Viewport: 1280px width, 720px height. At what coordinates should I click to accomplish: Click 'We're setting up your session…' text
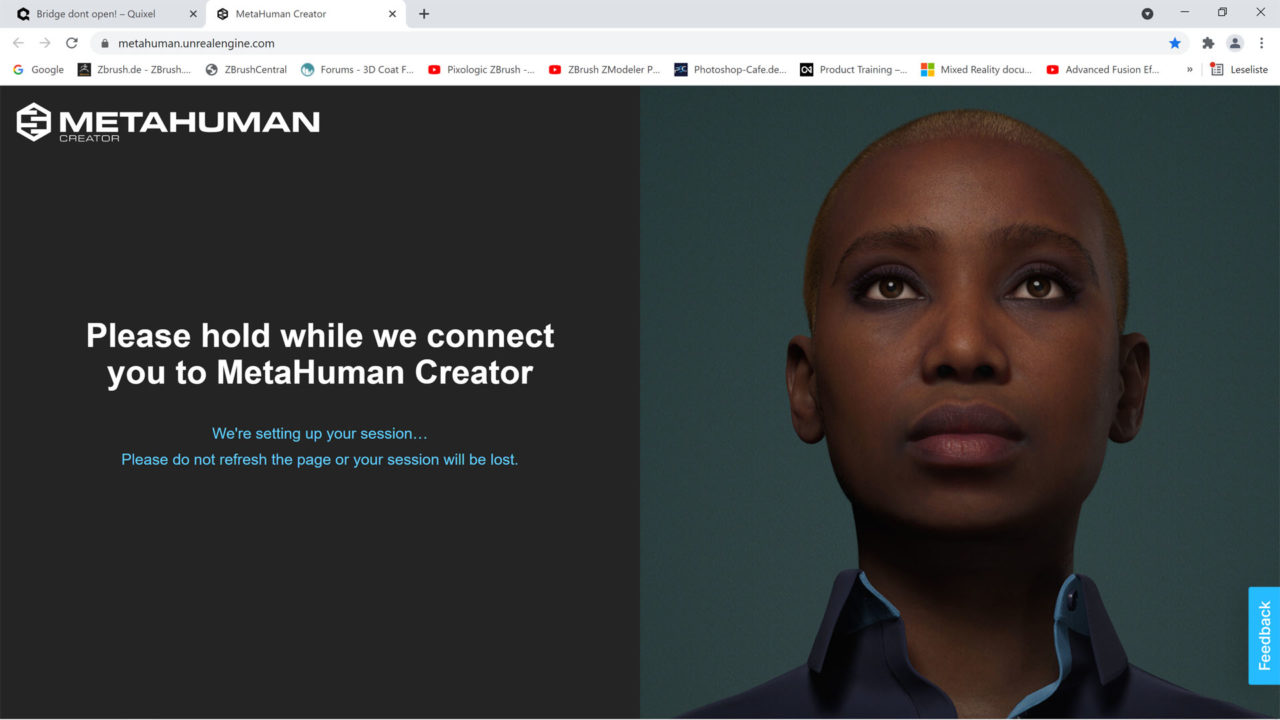point(320,434)
